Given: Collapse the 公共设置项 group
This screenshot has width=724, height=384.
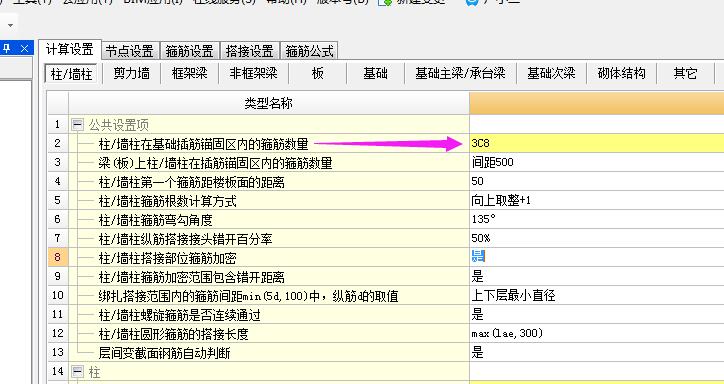Looking at the screenshot, I should (x=77, y=125).
